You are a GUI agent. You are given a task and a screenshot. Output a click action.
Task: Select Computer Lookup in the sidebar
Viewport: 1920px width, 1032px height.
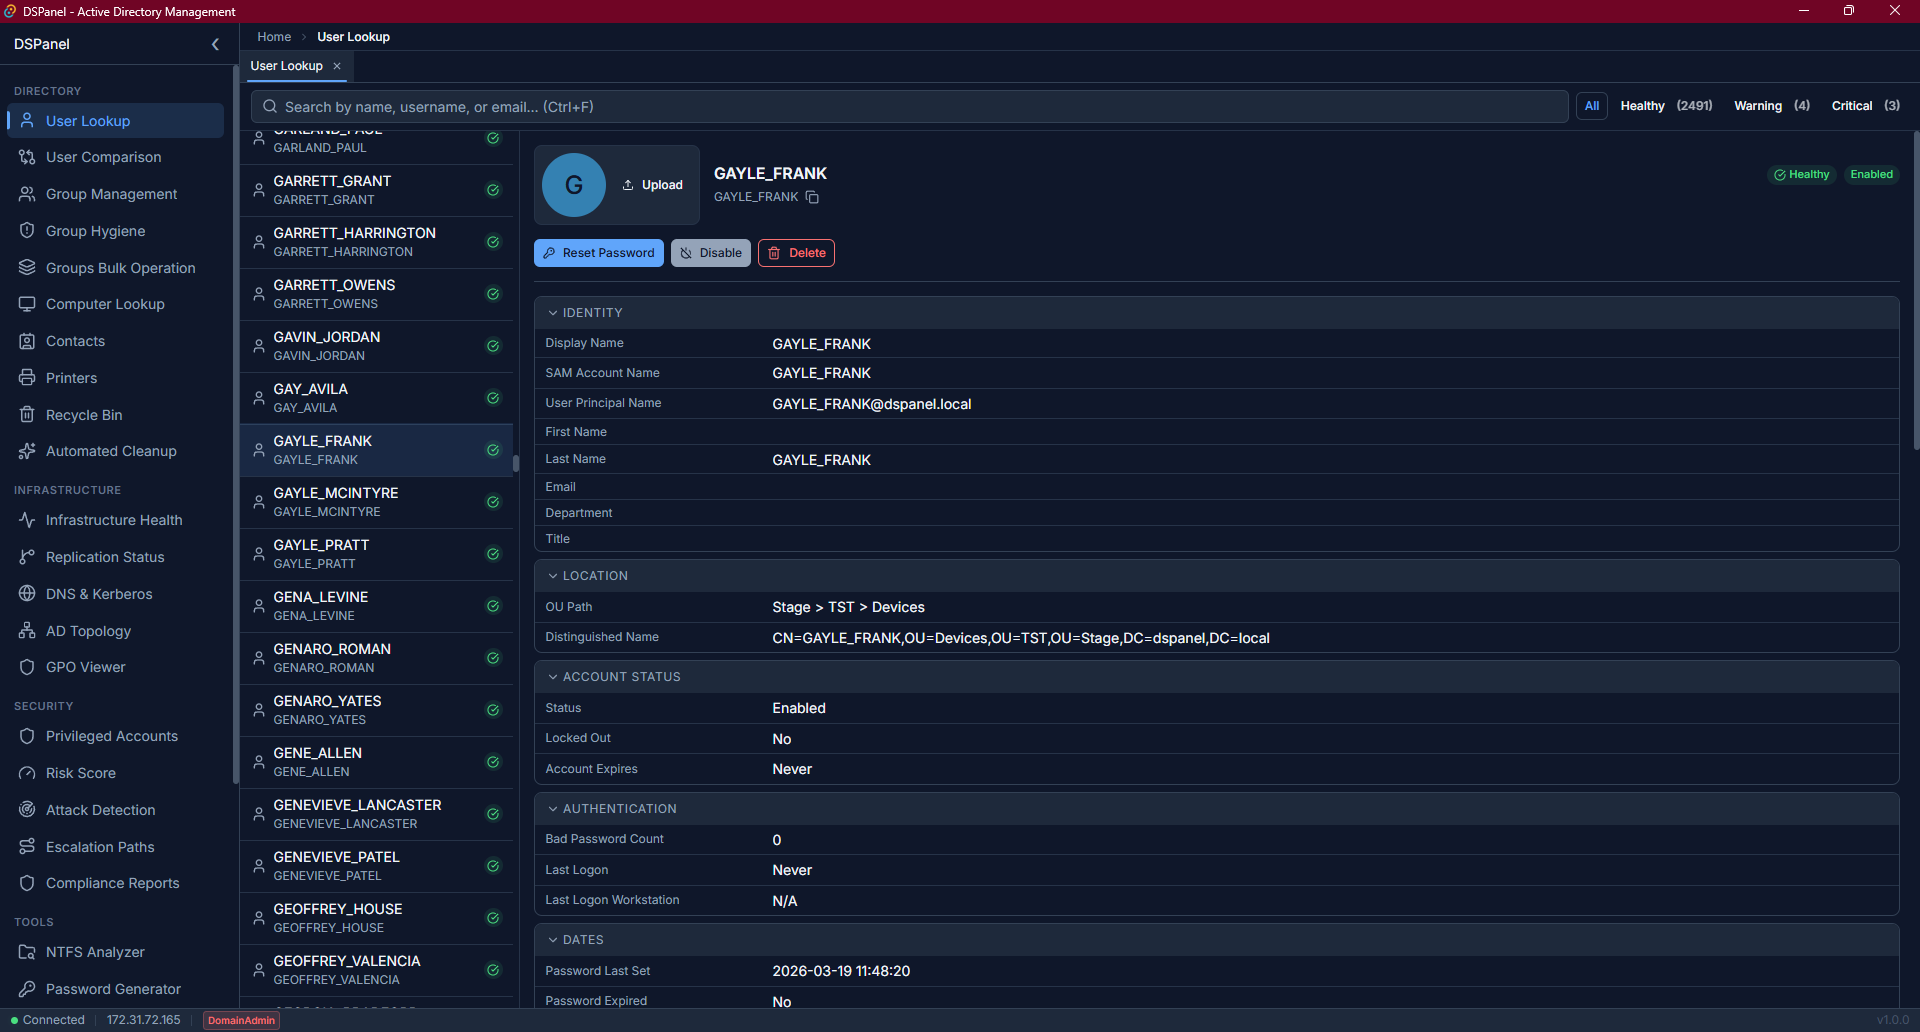tap(104, 304)
